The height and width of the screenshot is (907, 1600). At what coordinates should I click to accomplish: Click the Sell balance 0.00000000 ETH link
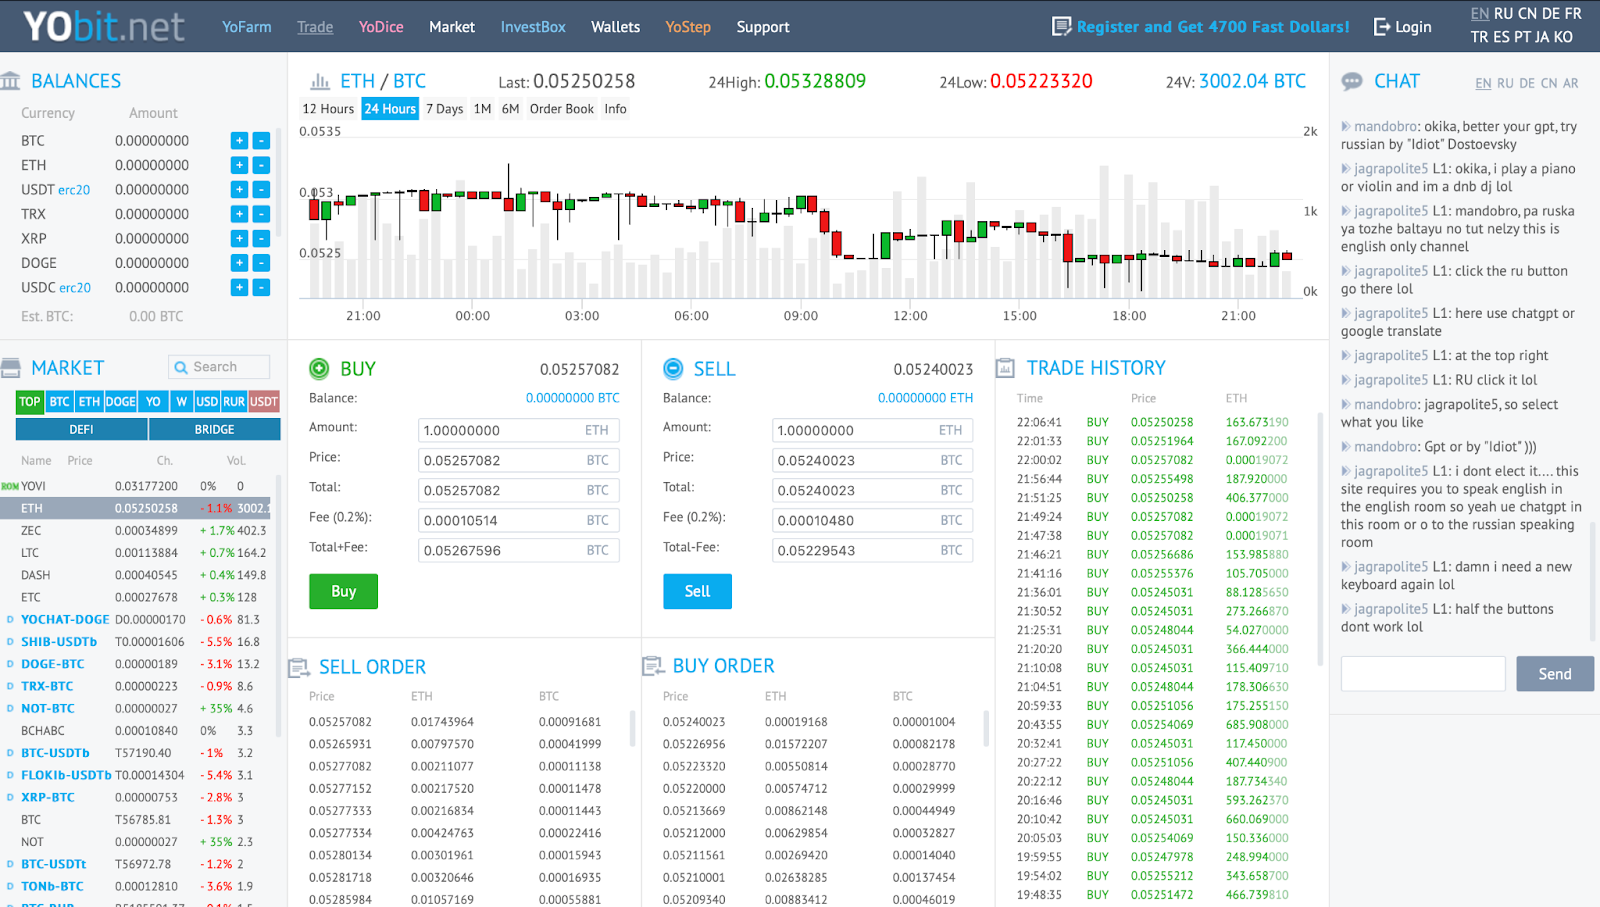click(926, 398)
